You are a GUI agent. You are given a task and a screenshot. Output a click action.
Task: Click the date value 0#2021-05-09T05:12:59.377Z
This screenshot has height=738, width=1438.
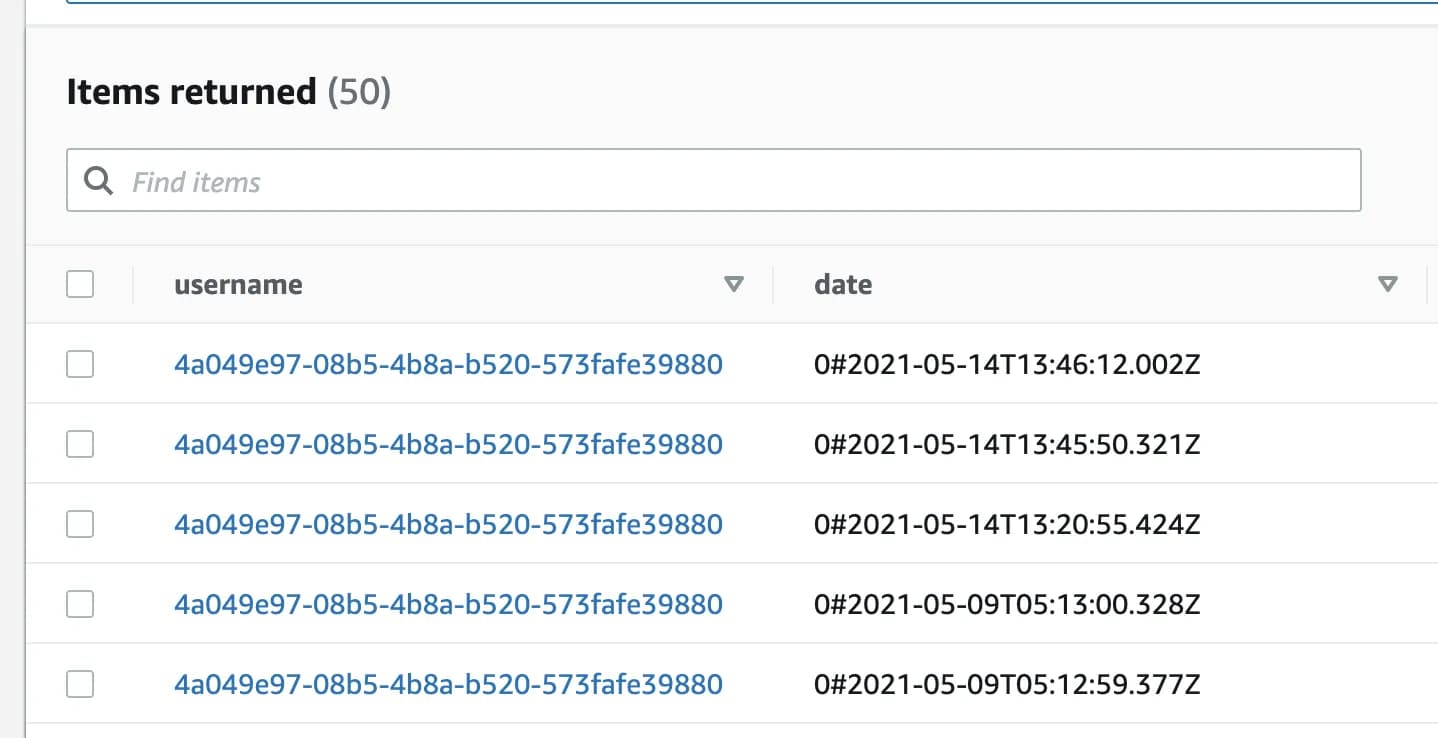1007,684
